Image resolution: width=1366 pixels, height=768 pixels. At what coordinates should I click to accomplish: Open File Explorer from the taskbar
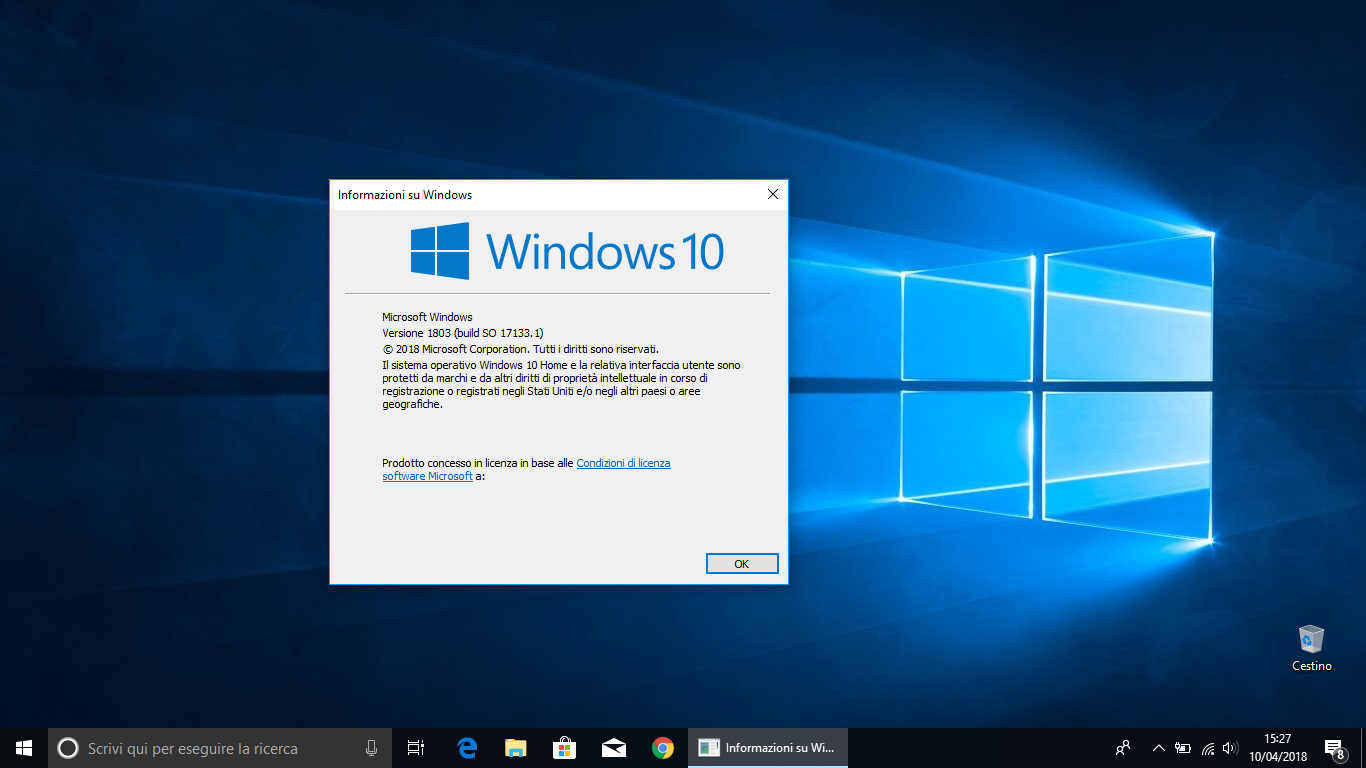[x=515, y=747]
